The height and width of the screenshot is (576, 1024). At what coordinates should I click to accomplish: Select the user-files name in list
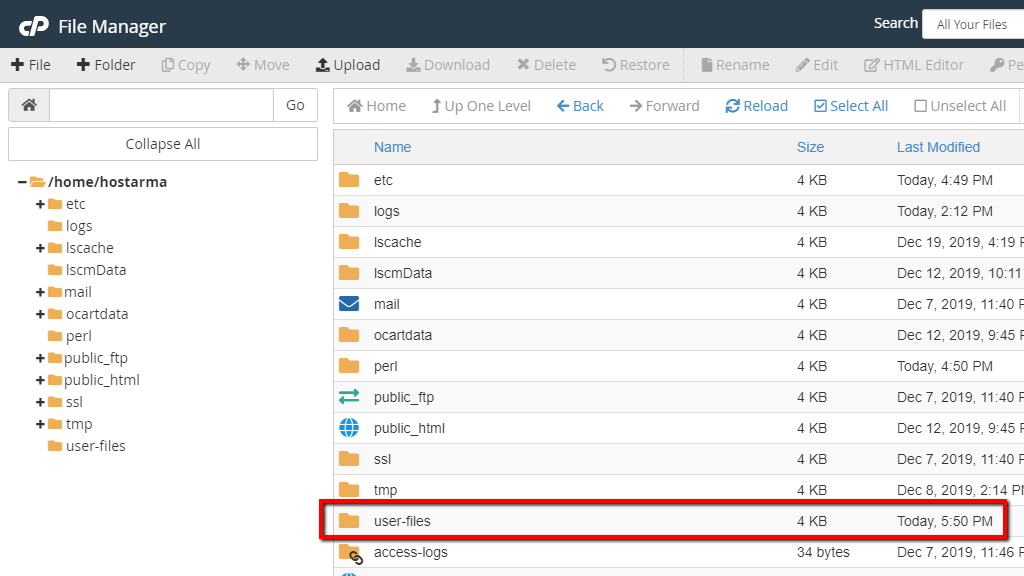pyautogui.click(x=402, y=521)
